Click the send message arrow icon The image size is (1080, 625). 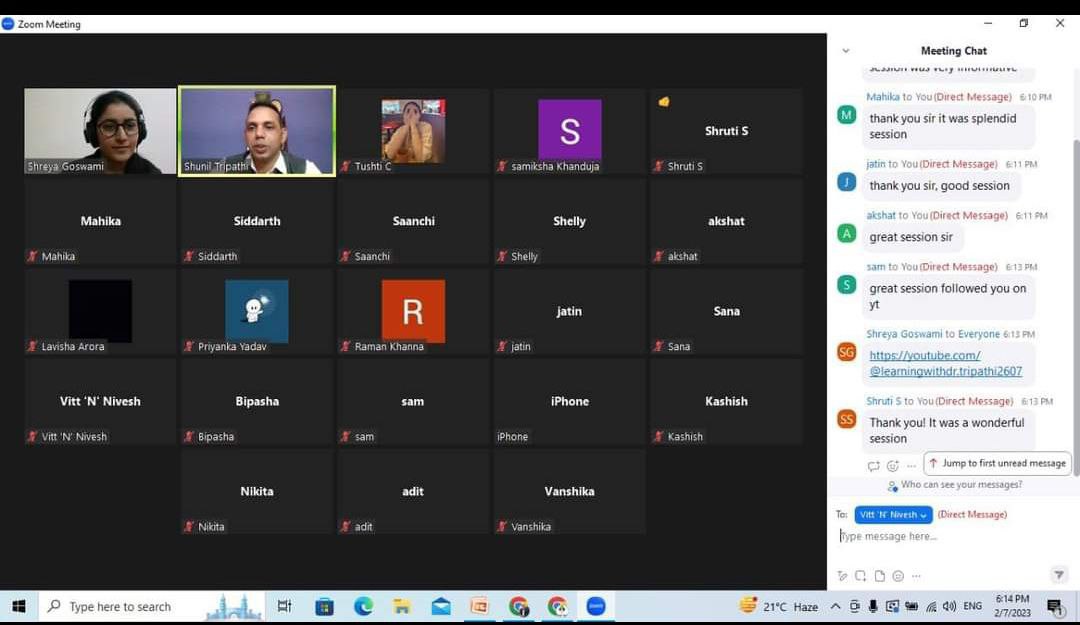pyautogui.click(x=1059, y=575)
